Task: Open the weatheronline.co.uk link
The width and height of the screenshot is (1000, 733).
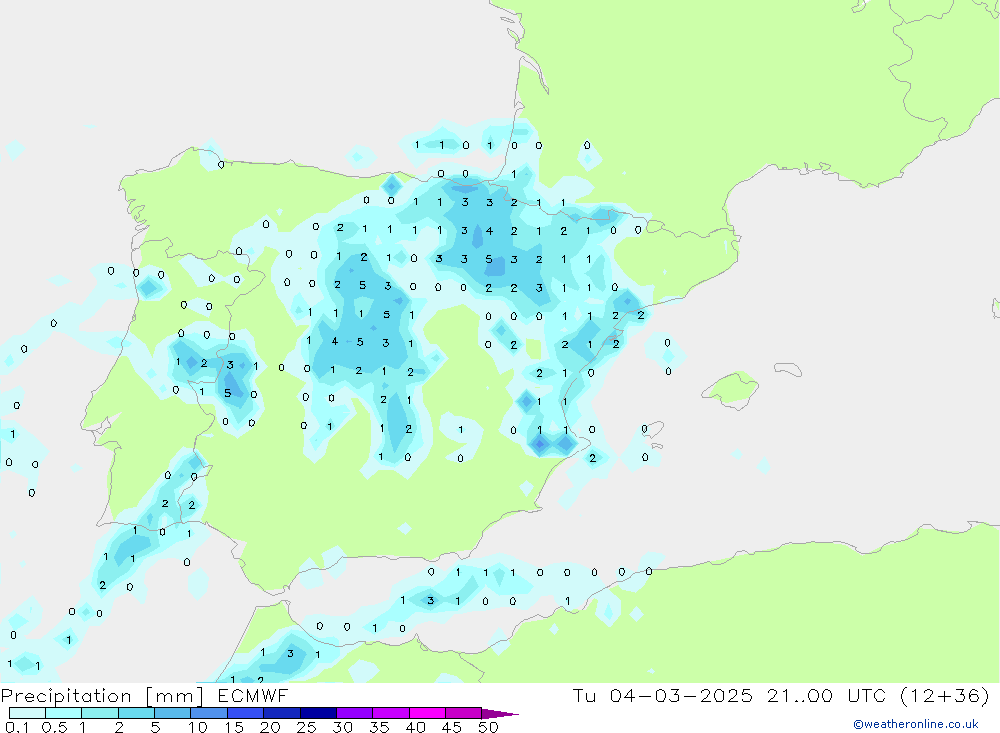Action: click(916, 724)
